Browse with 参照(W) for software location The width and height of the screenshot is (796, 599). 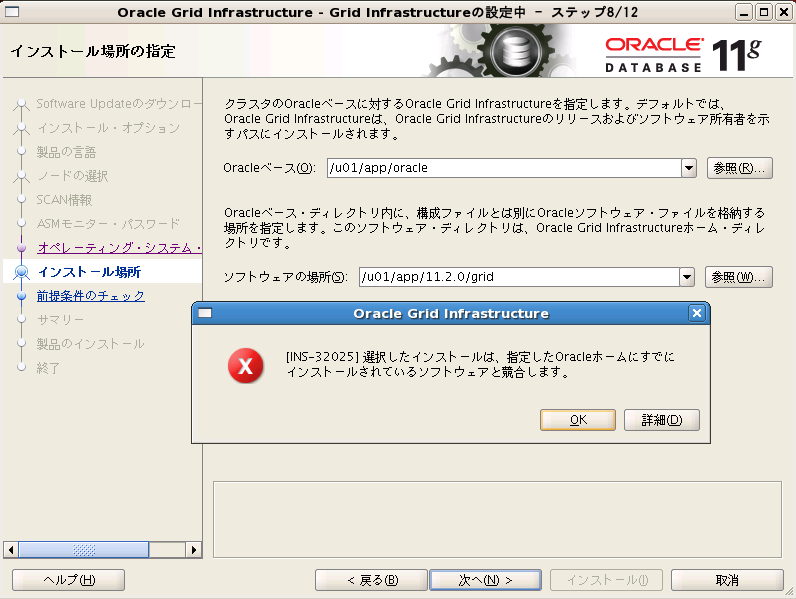pyautogui.click(x=739, y=277)
